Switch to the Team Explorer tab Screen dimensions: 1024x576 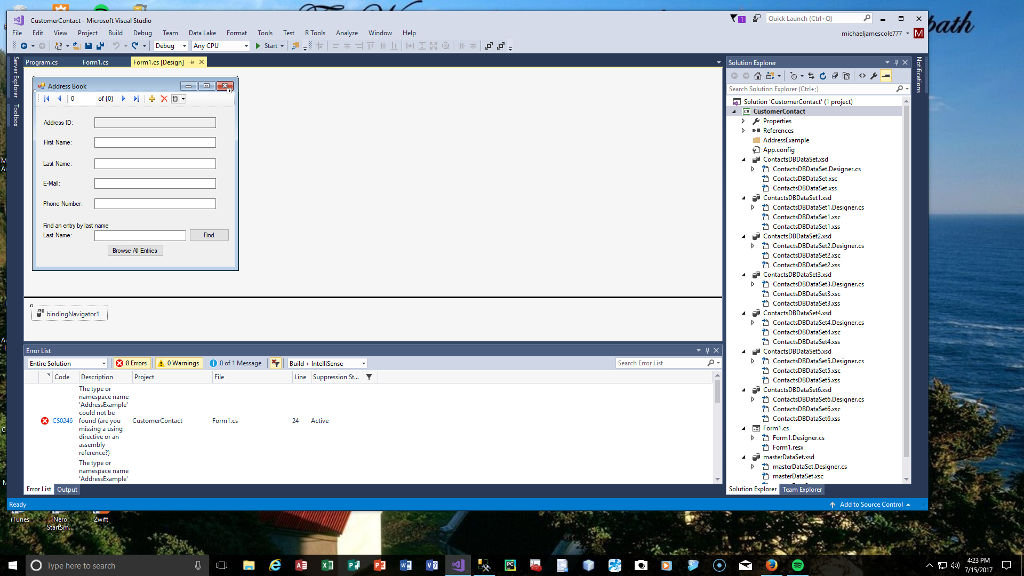802,489
